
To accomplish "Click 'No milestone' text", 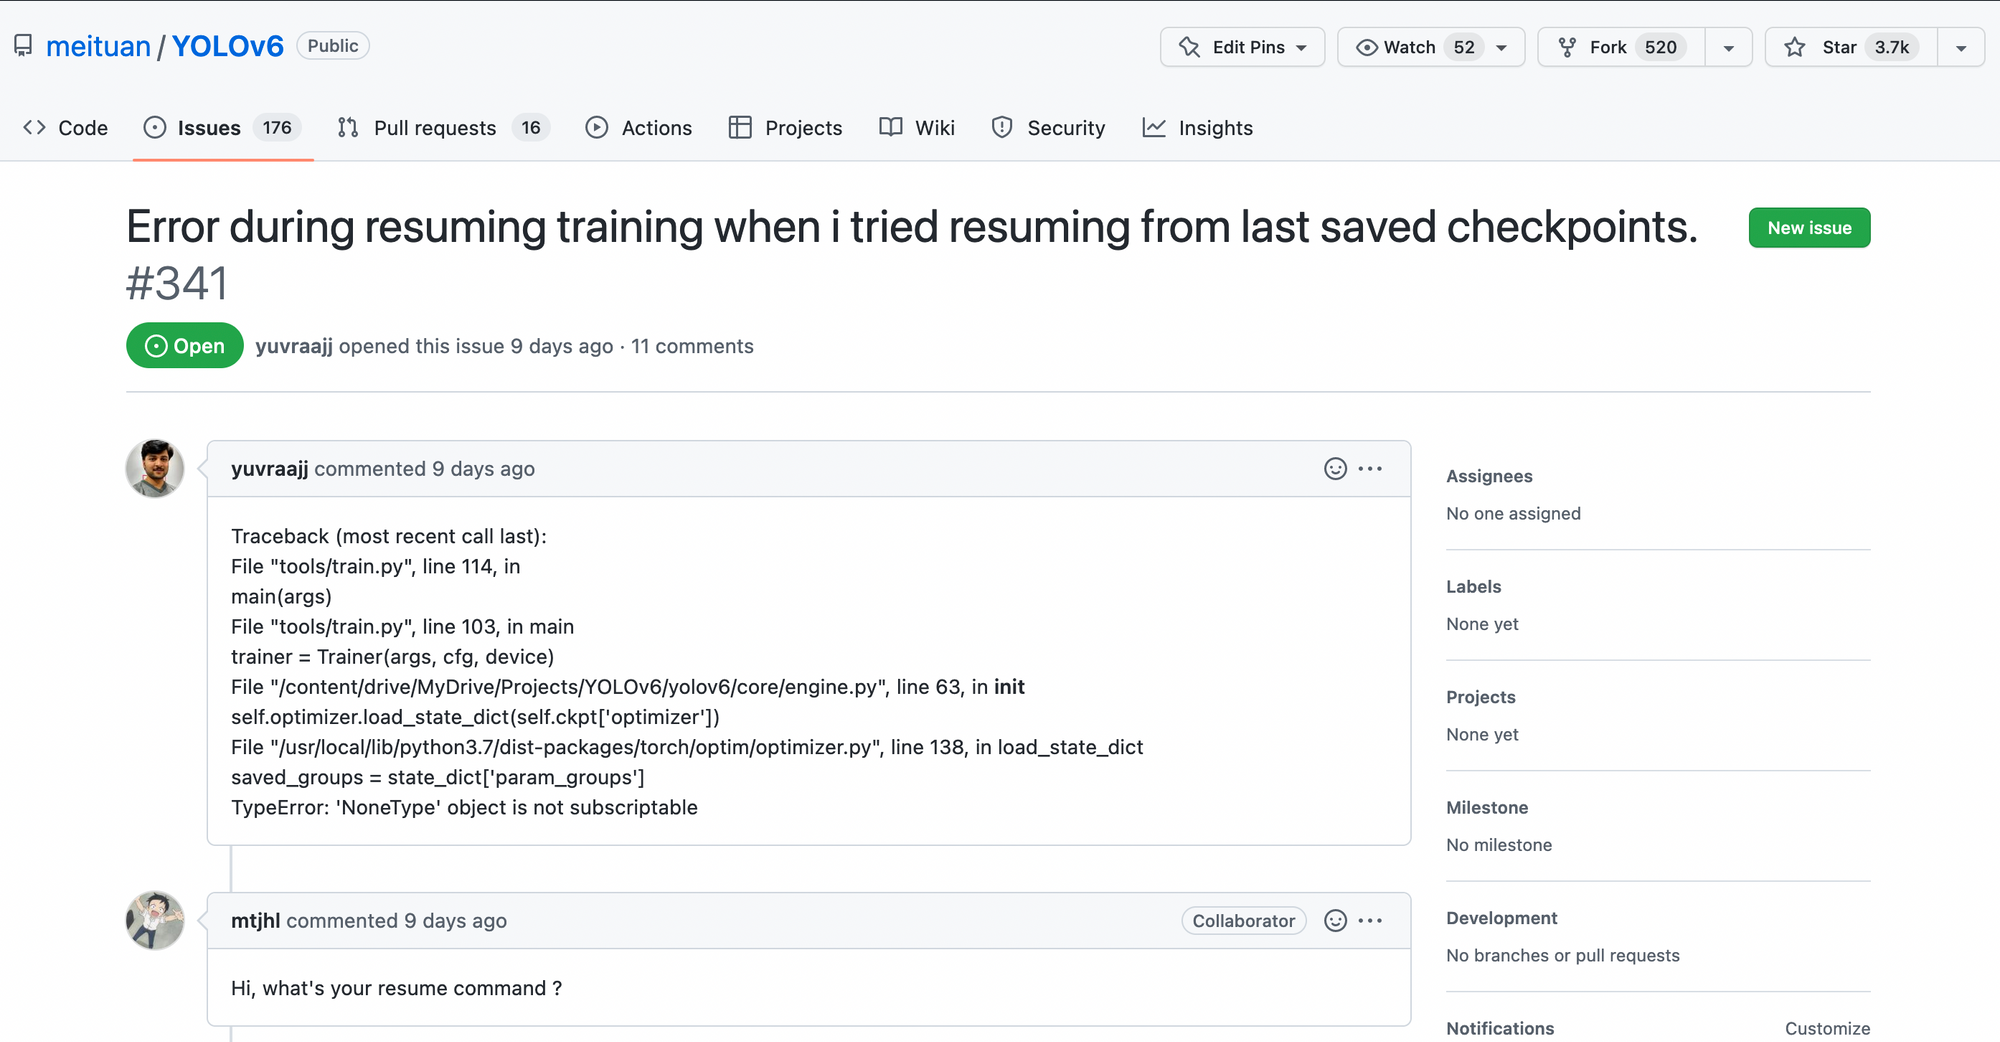I will click(x=1499, y=845).
